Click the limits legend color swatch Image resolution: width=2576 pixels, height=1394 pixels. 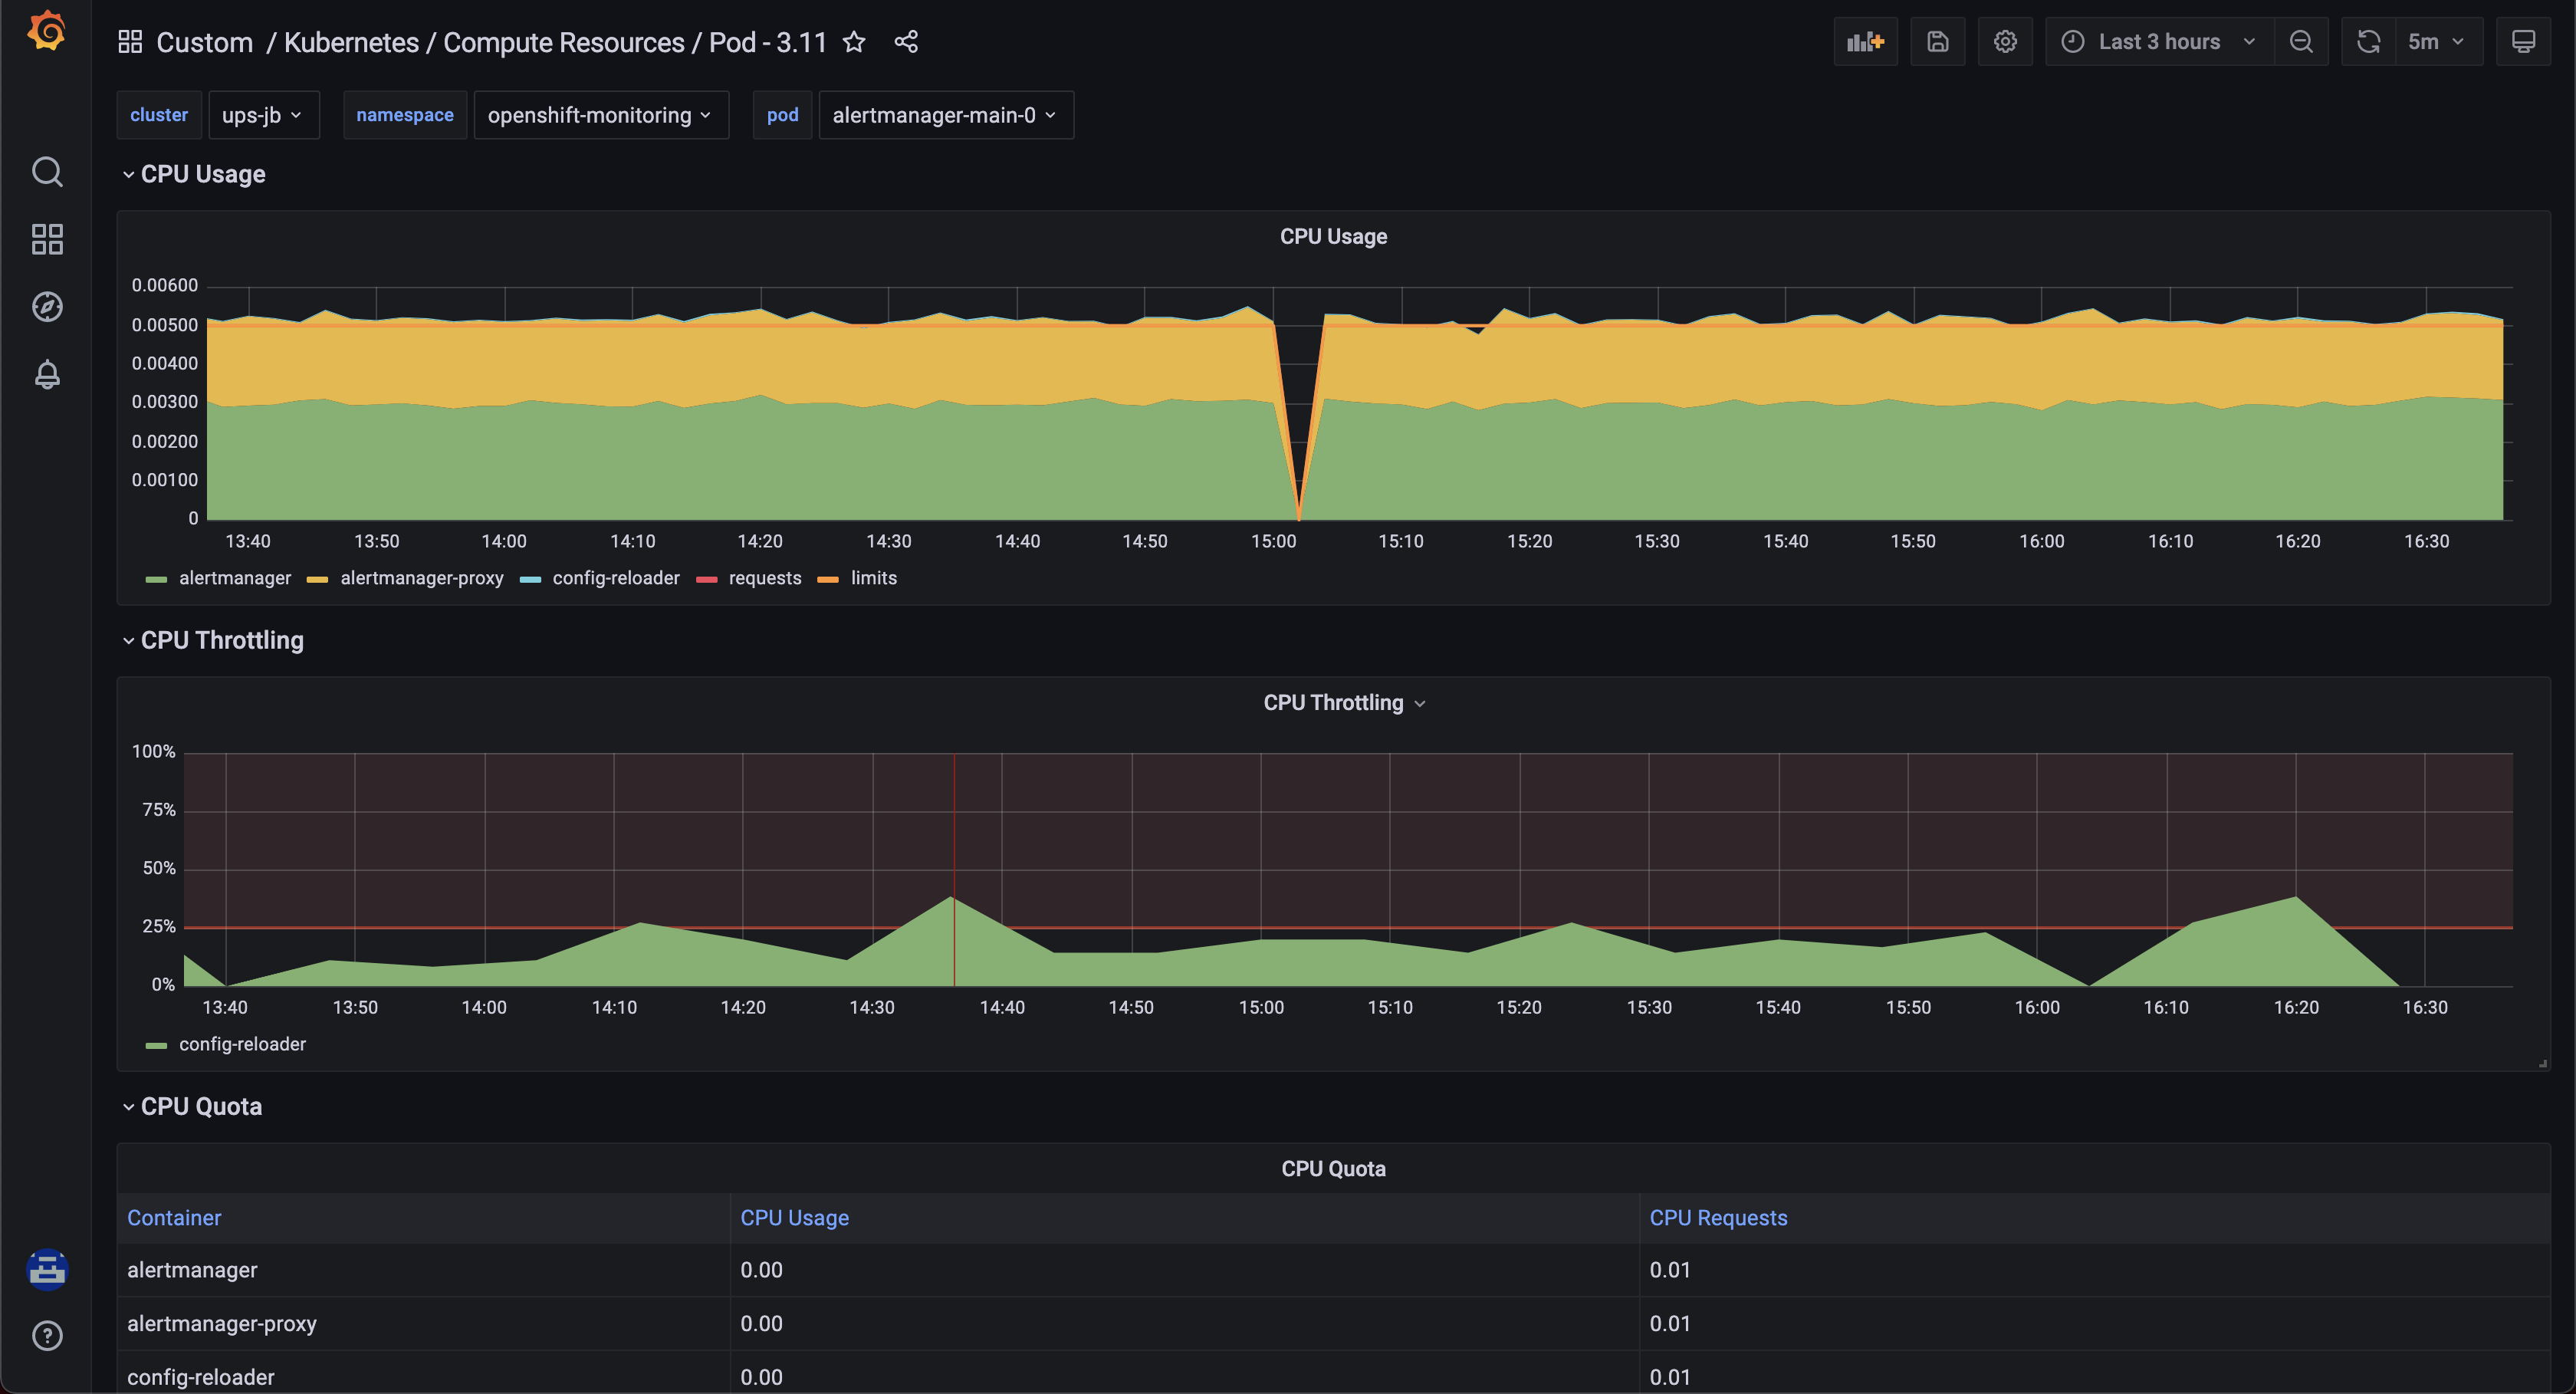[x=827, y=579]
